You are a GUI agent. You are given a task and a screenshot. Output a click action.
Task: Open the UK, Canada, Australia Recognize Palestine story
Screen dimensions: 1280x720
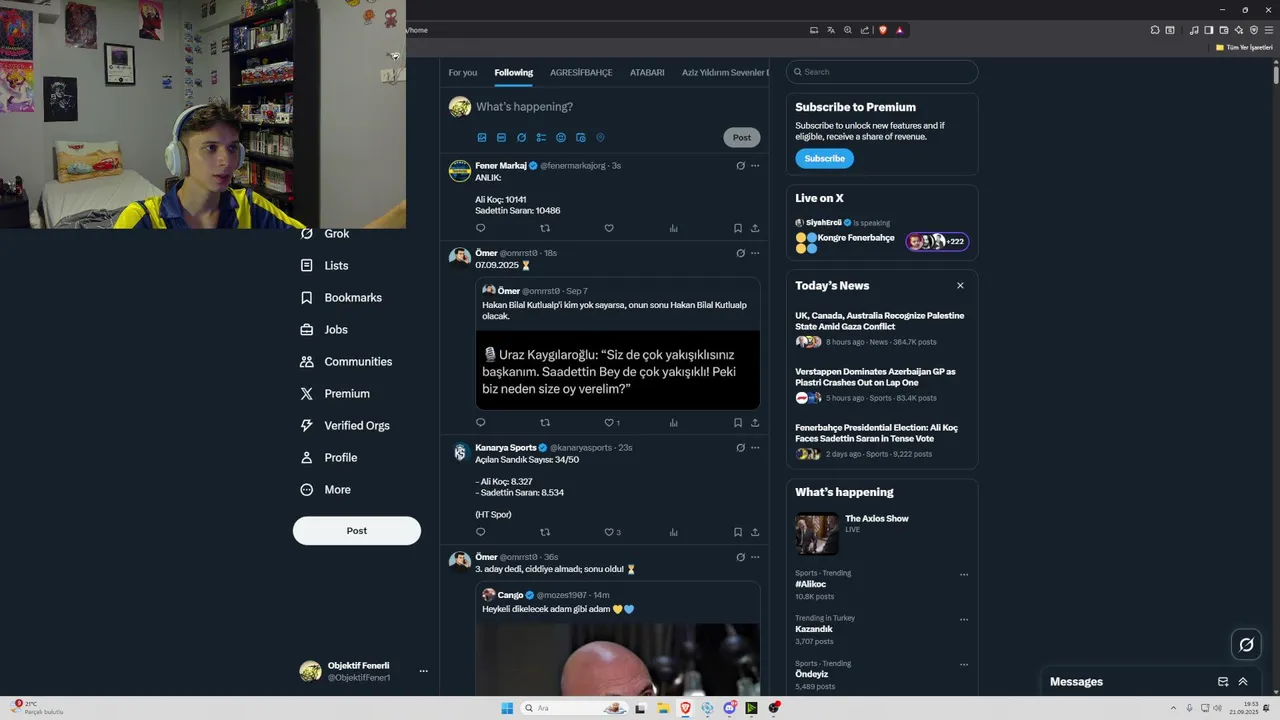[x=880, y=321]
